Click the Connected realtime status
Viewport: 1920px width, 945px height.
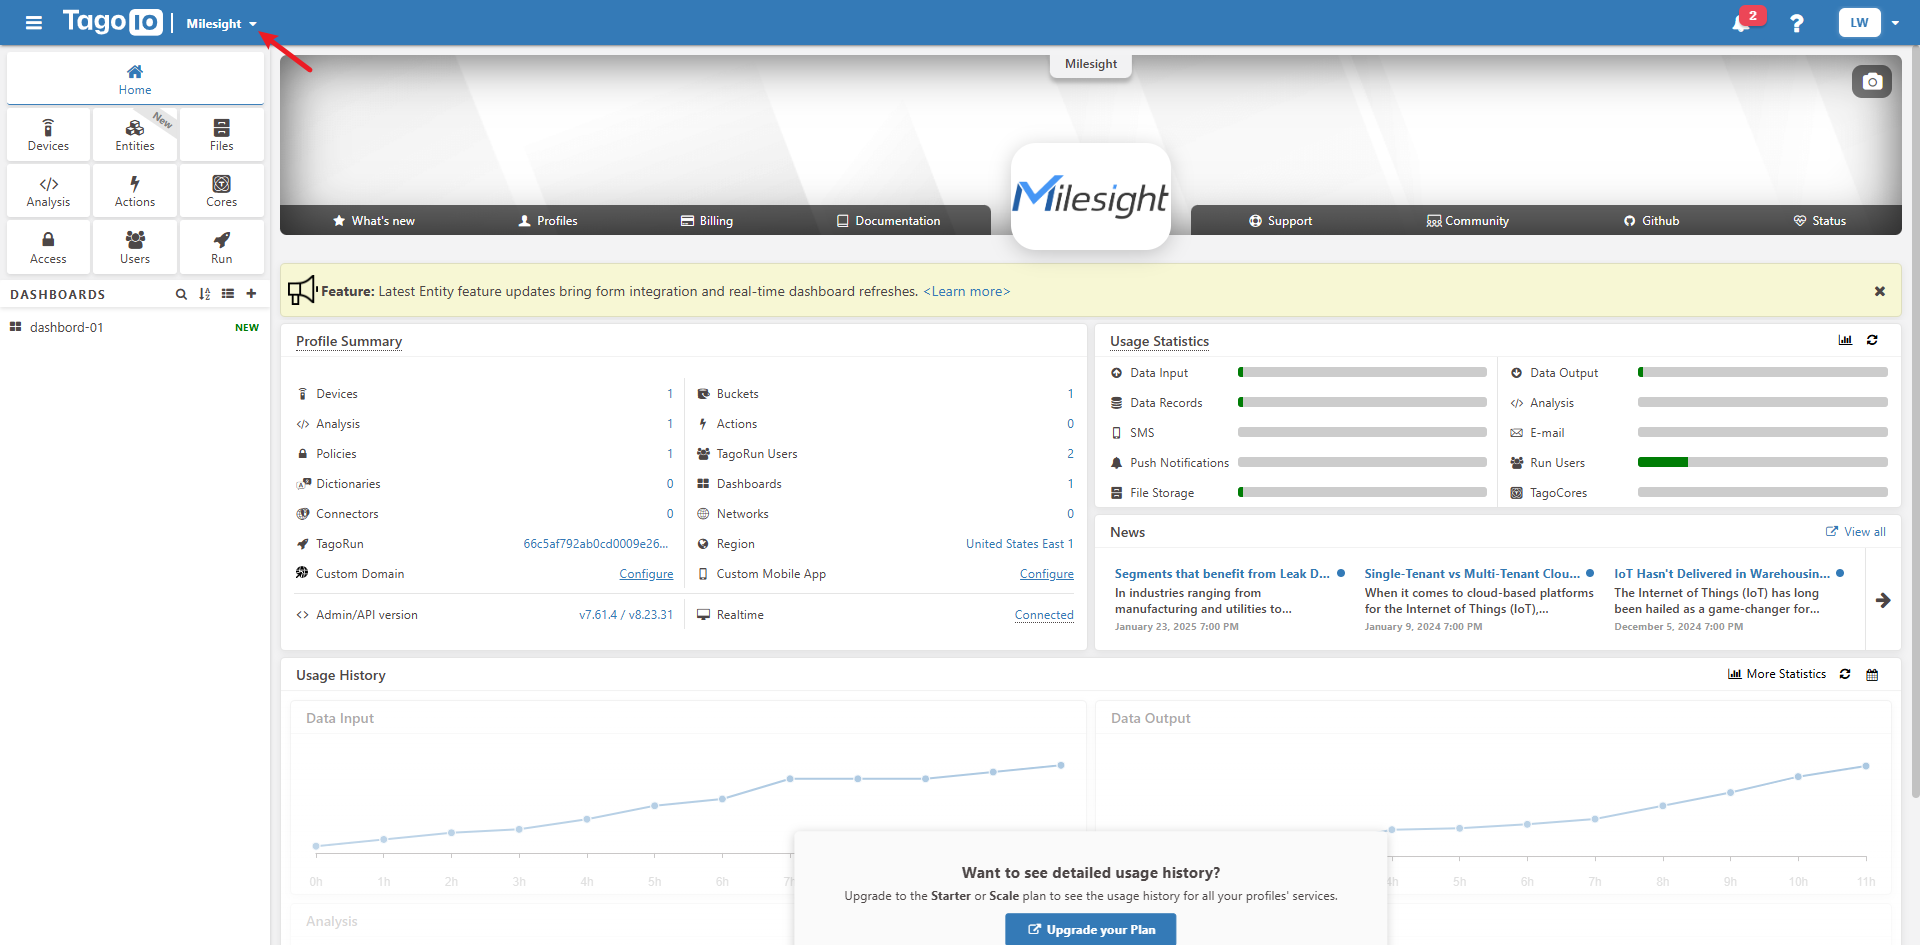coord(1044,615)
